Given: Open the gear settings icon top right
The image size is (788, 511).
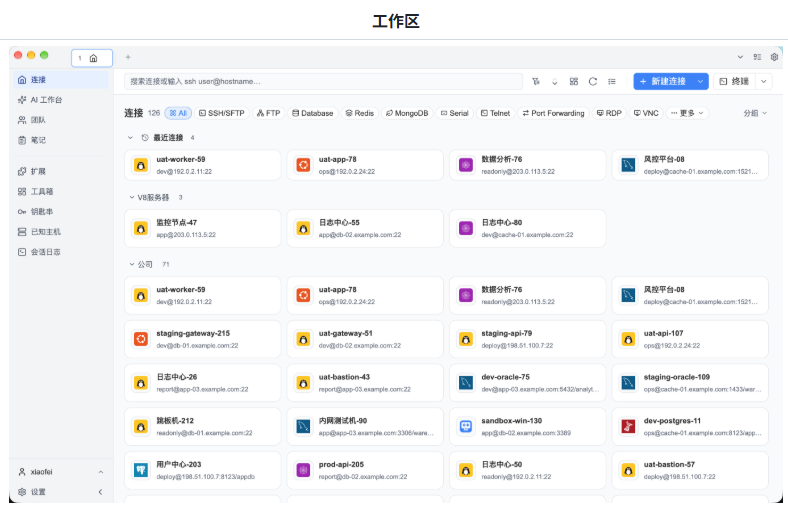Looking at the screenshot, I should coord(774,57).
